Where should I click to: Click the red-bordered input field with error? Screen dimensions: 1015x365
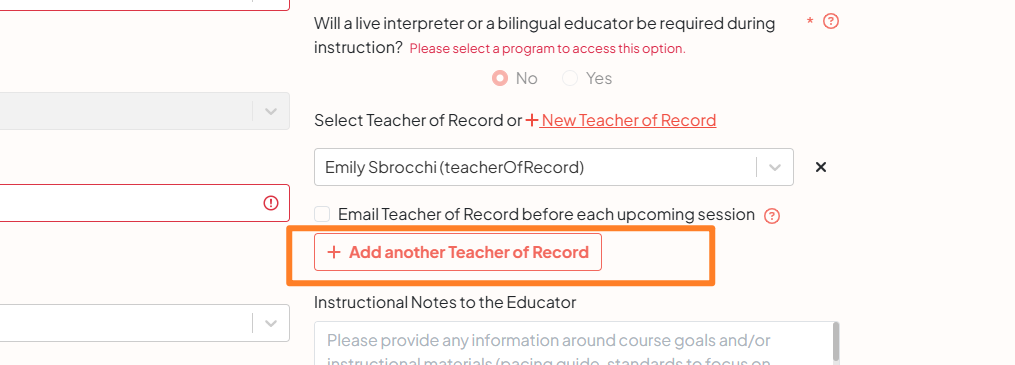[144, 203]
